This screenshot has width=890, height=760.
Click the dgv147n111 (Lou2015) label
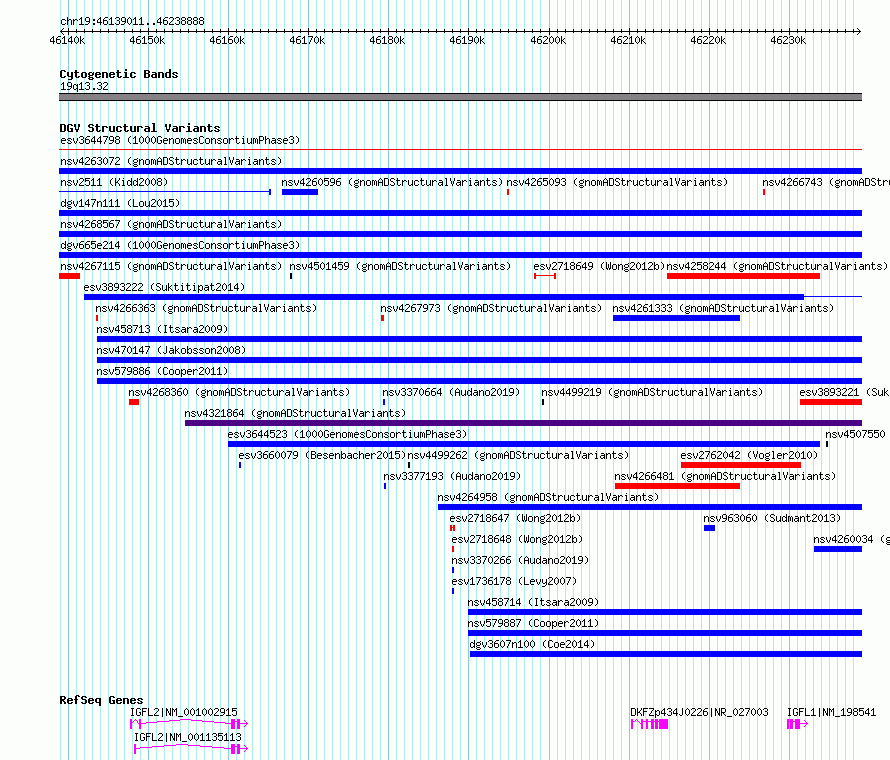(x=120, y=203)
